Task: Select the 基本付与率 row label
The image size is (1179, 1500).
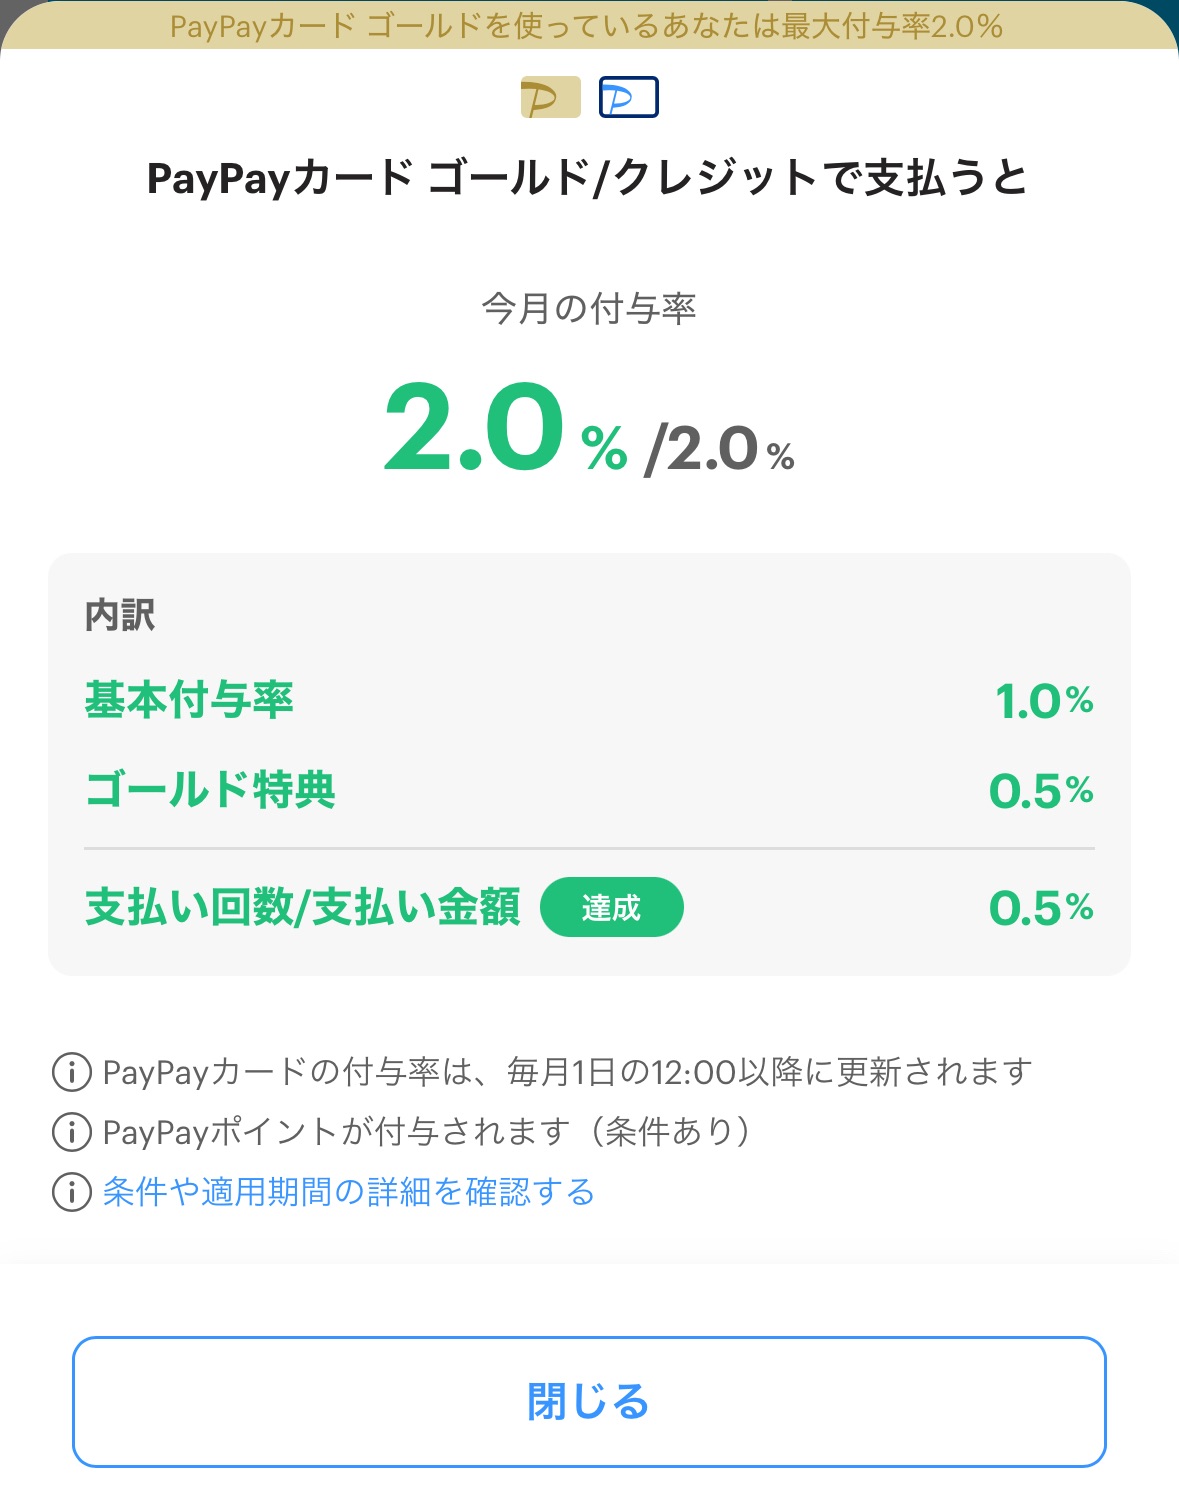Action: [x=189, y=700]
